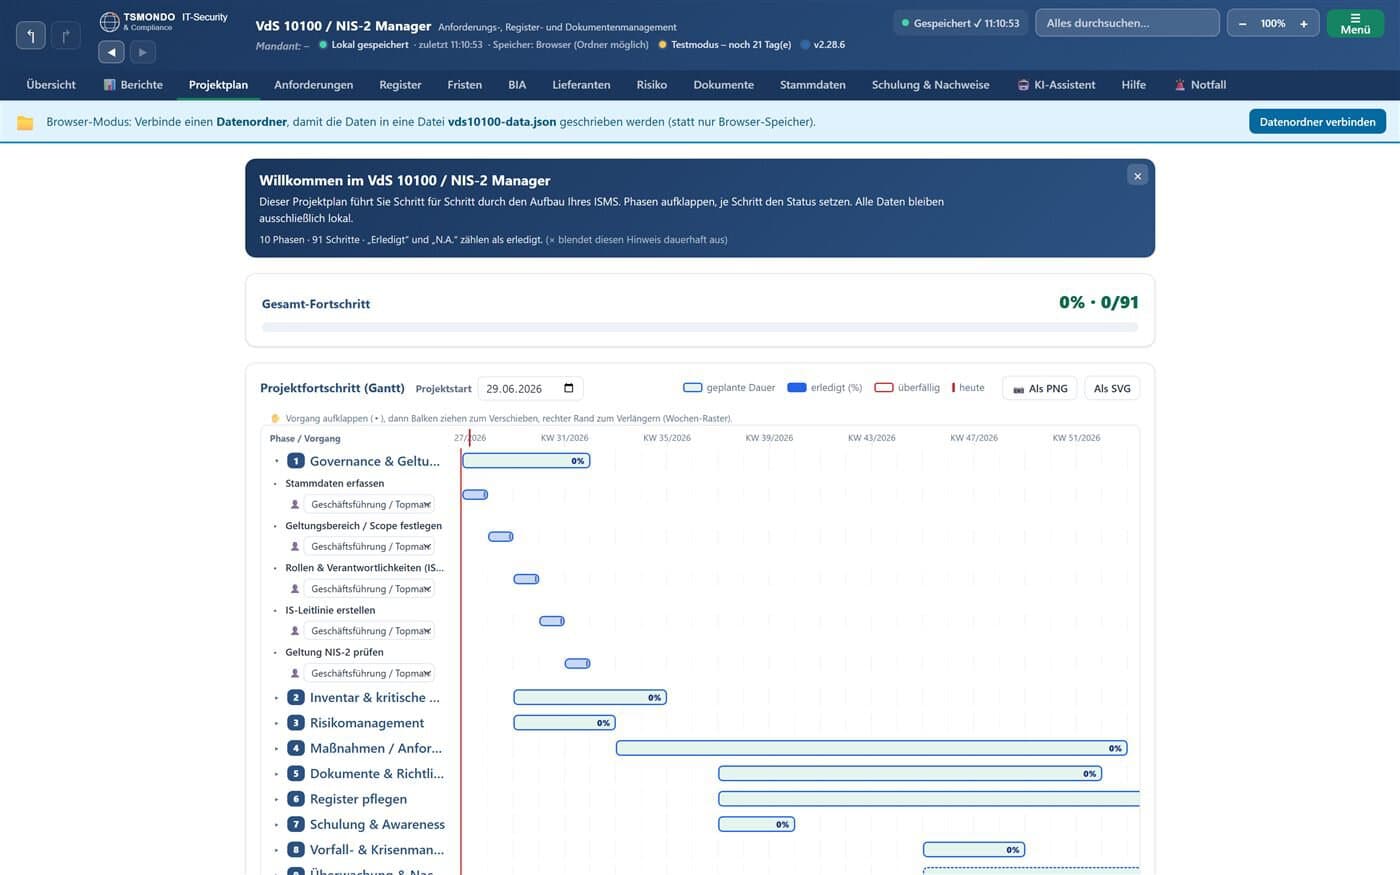Click phase number badge 7 Schulung
Viewport: 1400px width, 875px height.
click(x=295, y=824)
